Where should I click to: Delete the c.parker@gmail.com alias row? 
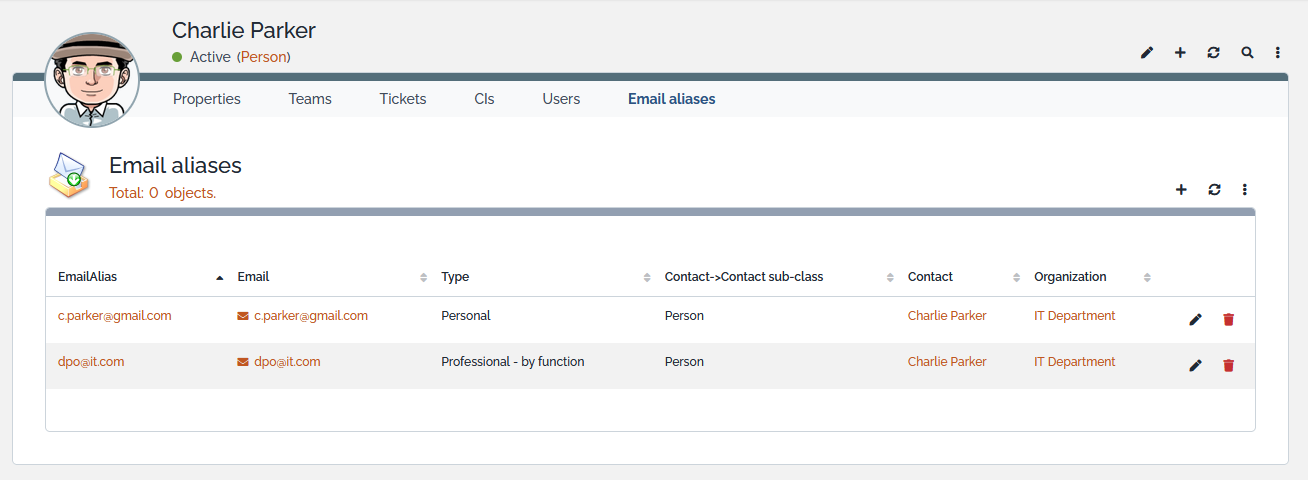point(1228,320)
